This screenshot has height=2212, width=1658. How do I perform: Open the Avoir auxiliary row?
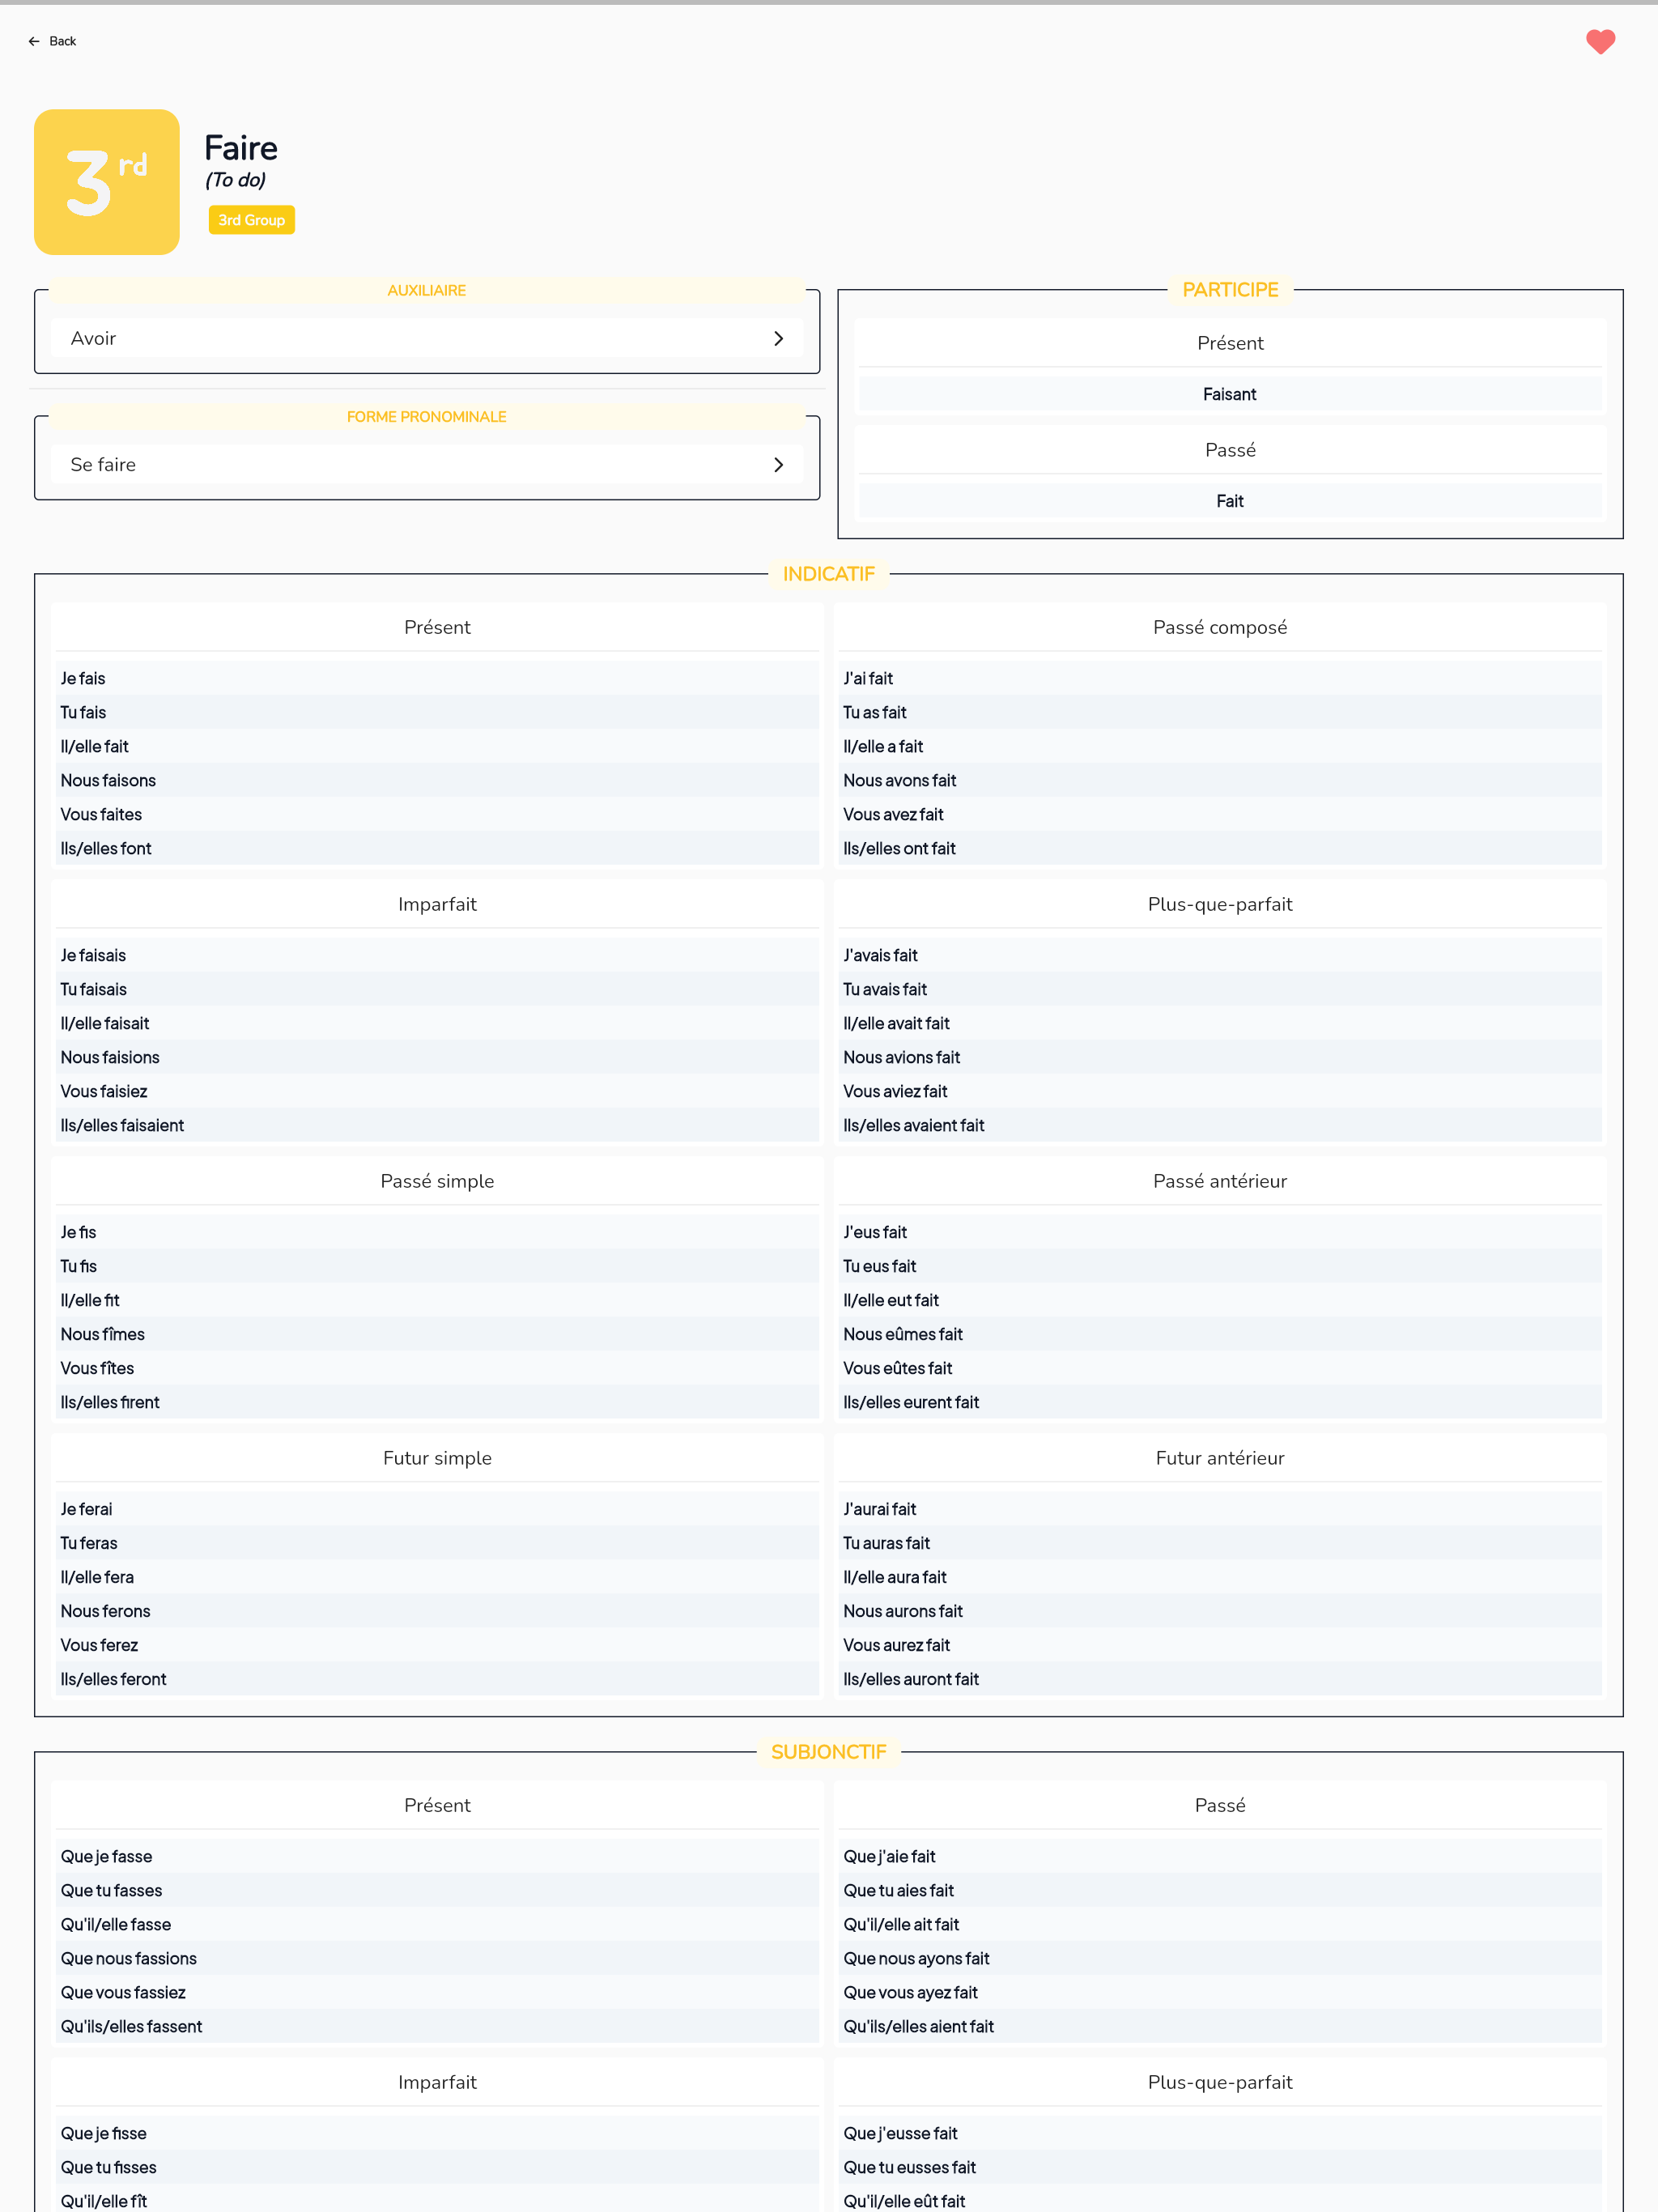[x=427, y=338]
